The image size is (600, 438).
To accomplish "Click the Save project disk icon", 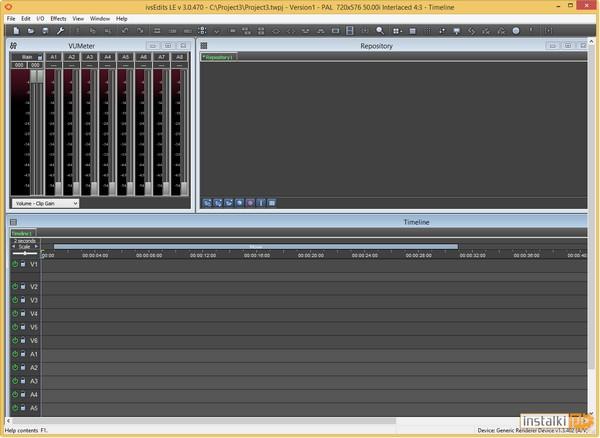I will tap(45, 31).
